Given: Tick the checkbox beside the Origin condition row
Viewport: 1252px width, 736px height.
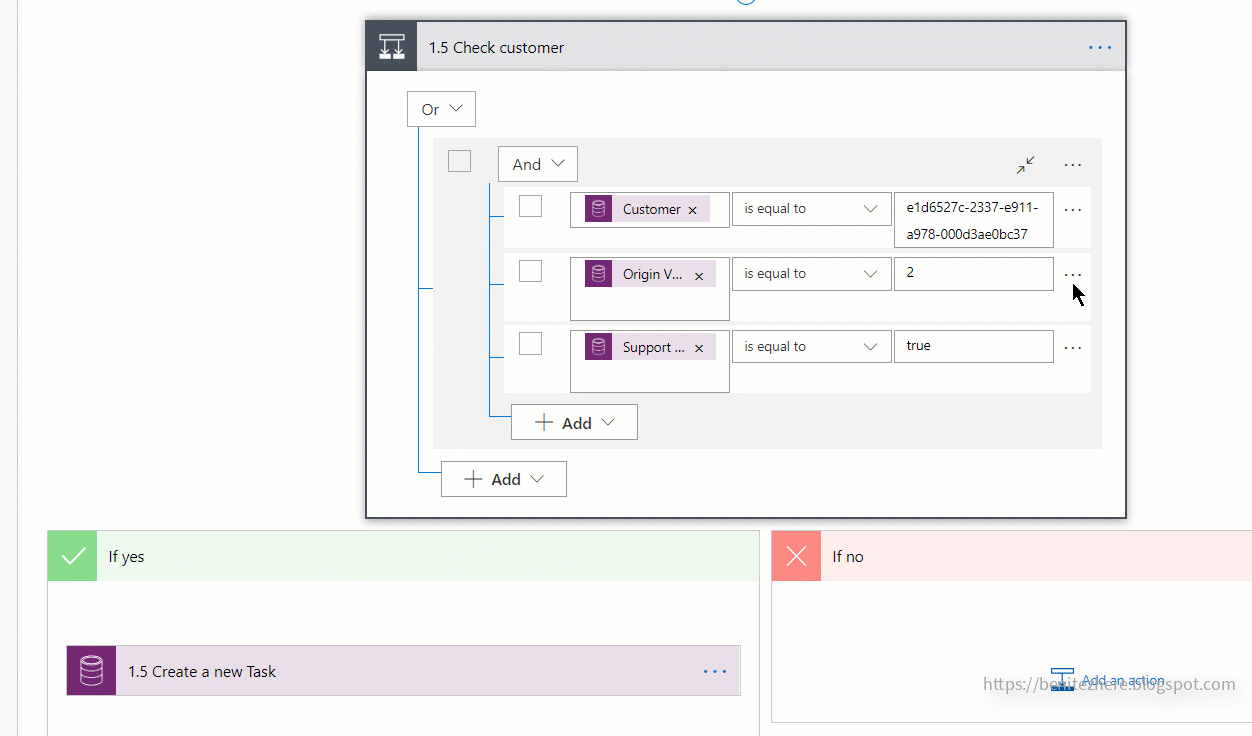Looking at the screenshot, I should point(530,270).
